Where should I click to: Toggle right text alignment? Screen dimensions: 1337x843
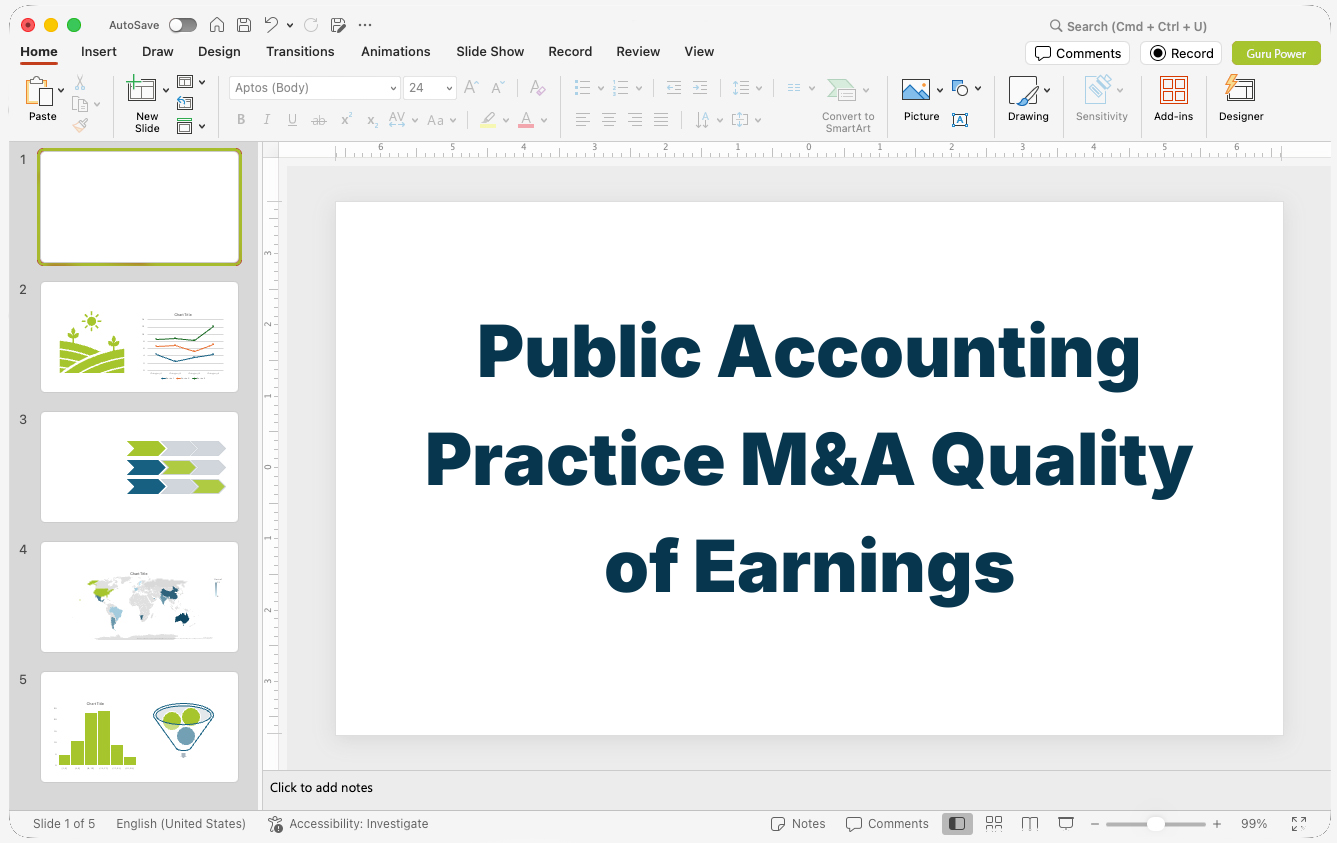tap(635, 120)
